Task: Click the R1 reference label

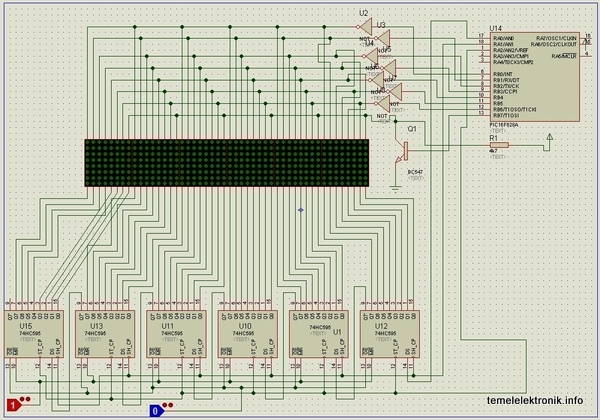Action: (x=494, y=138)
